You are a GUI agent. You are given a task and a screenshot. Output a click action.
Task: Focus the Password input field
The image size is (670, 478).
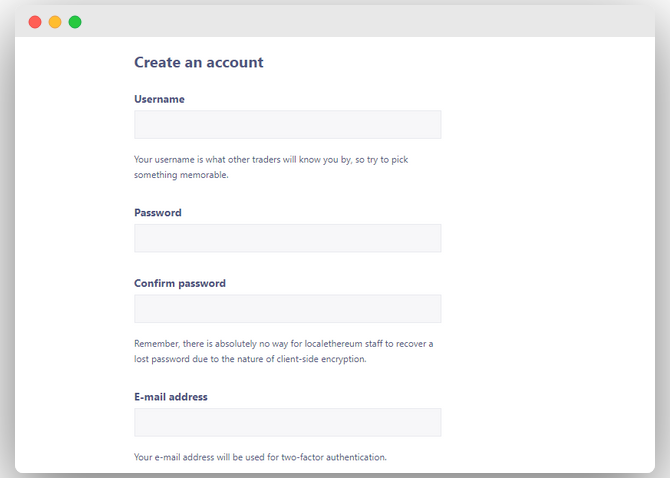(x=287, y=238)
